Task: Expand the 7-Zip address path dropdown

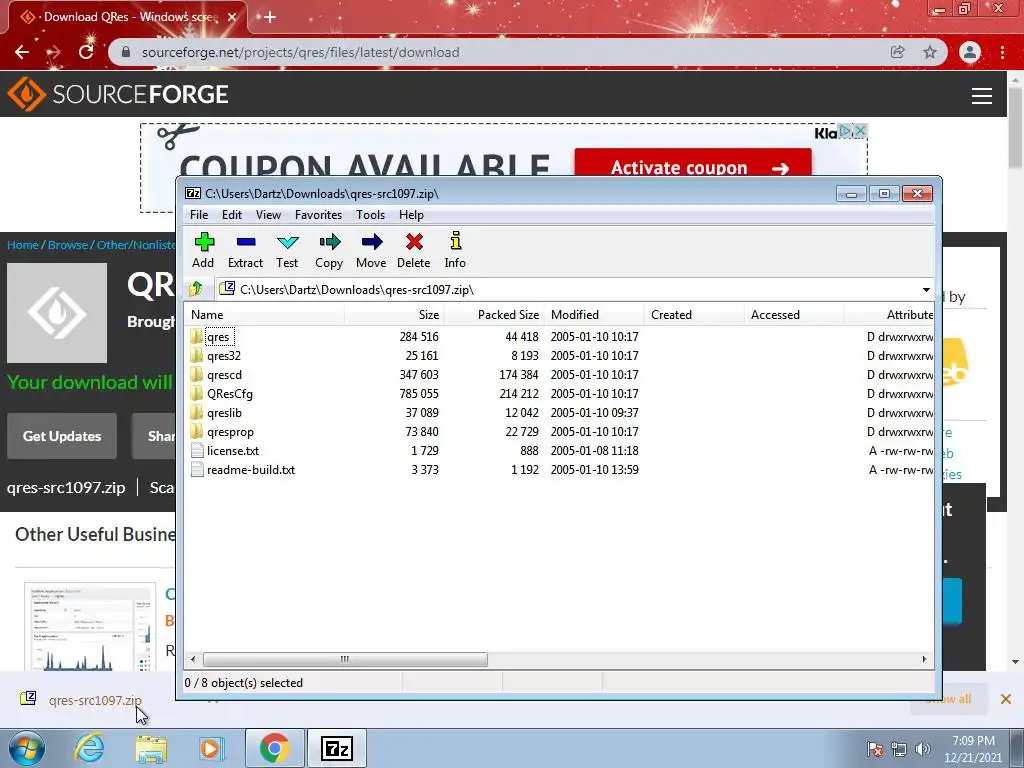Action: (925, 289)
